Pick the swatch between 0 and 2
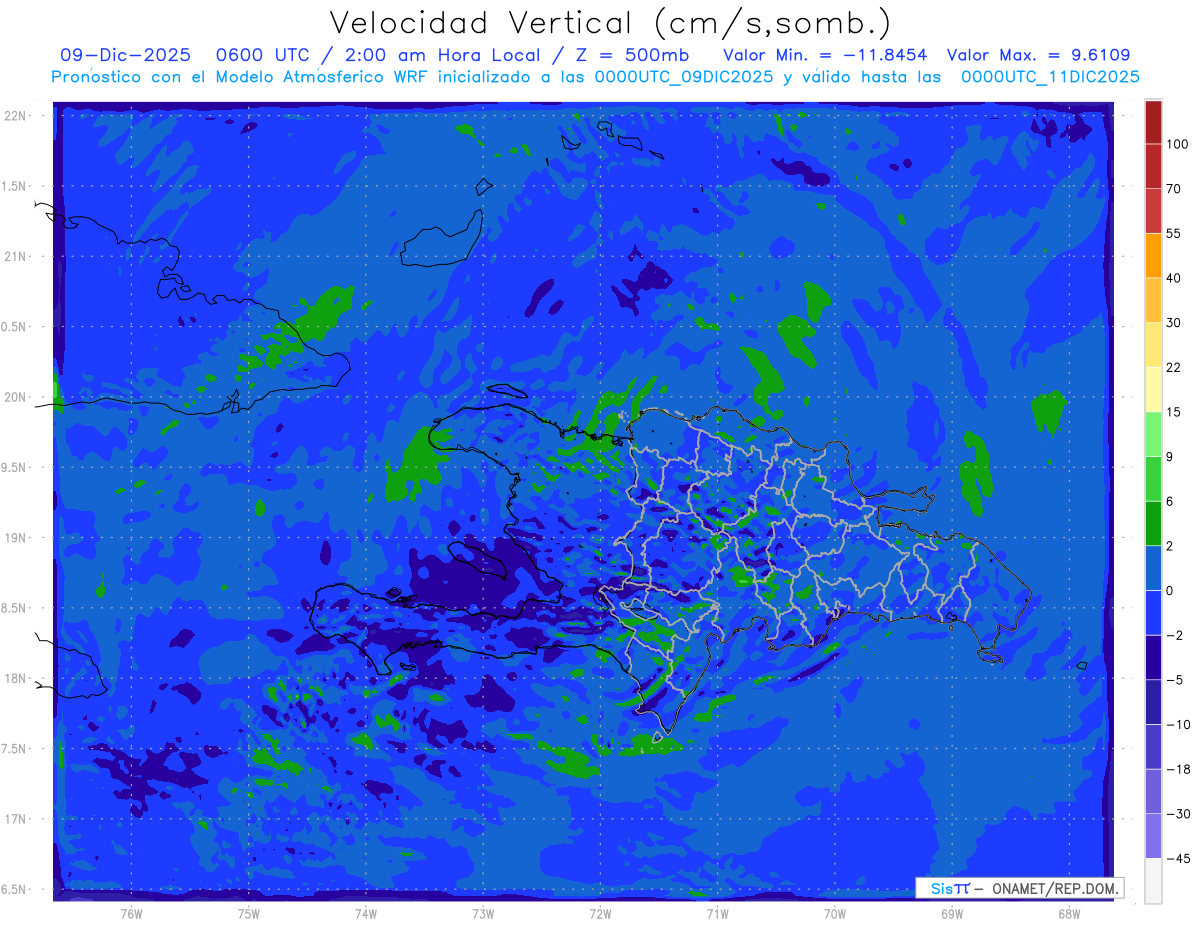 (1153, 568)
